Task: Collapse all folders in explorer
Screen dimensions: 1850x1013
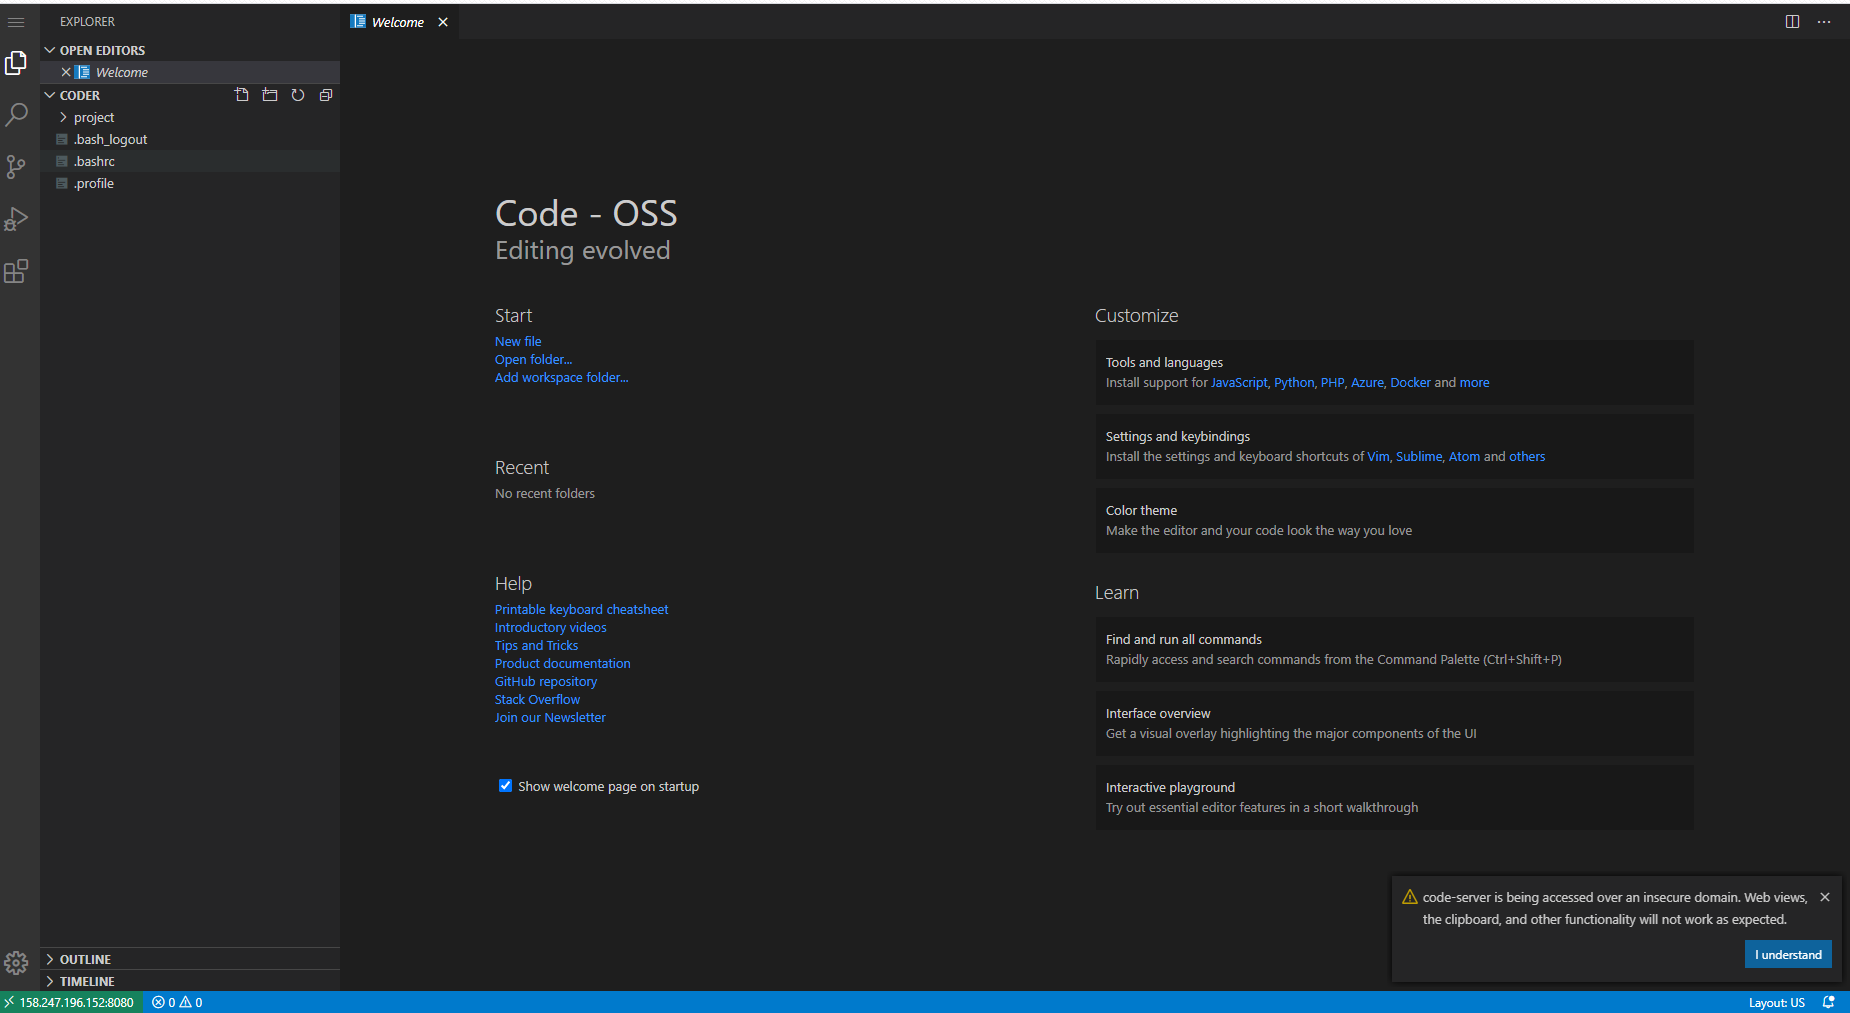Action: point(326,95)
